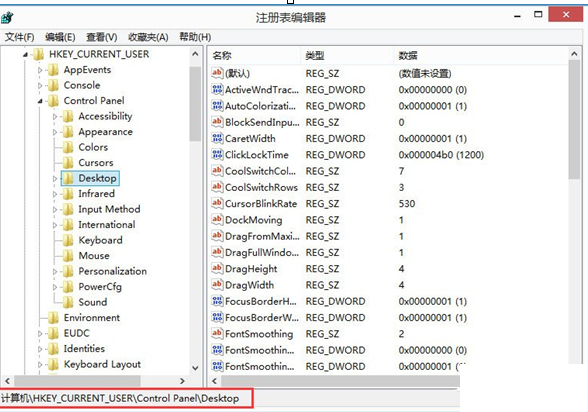Click the Registry Editor title bar icon
This screenshot has height=412, width=588.
tap(7, 17)
